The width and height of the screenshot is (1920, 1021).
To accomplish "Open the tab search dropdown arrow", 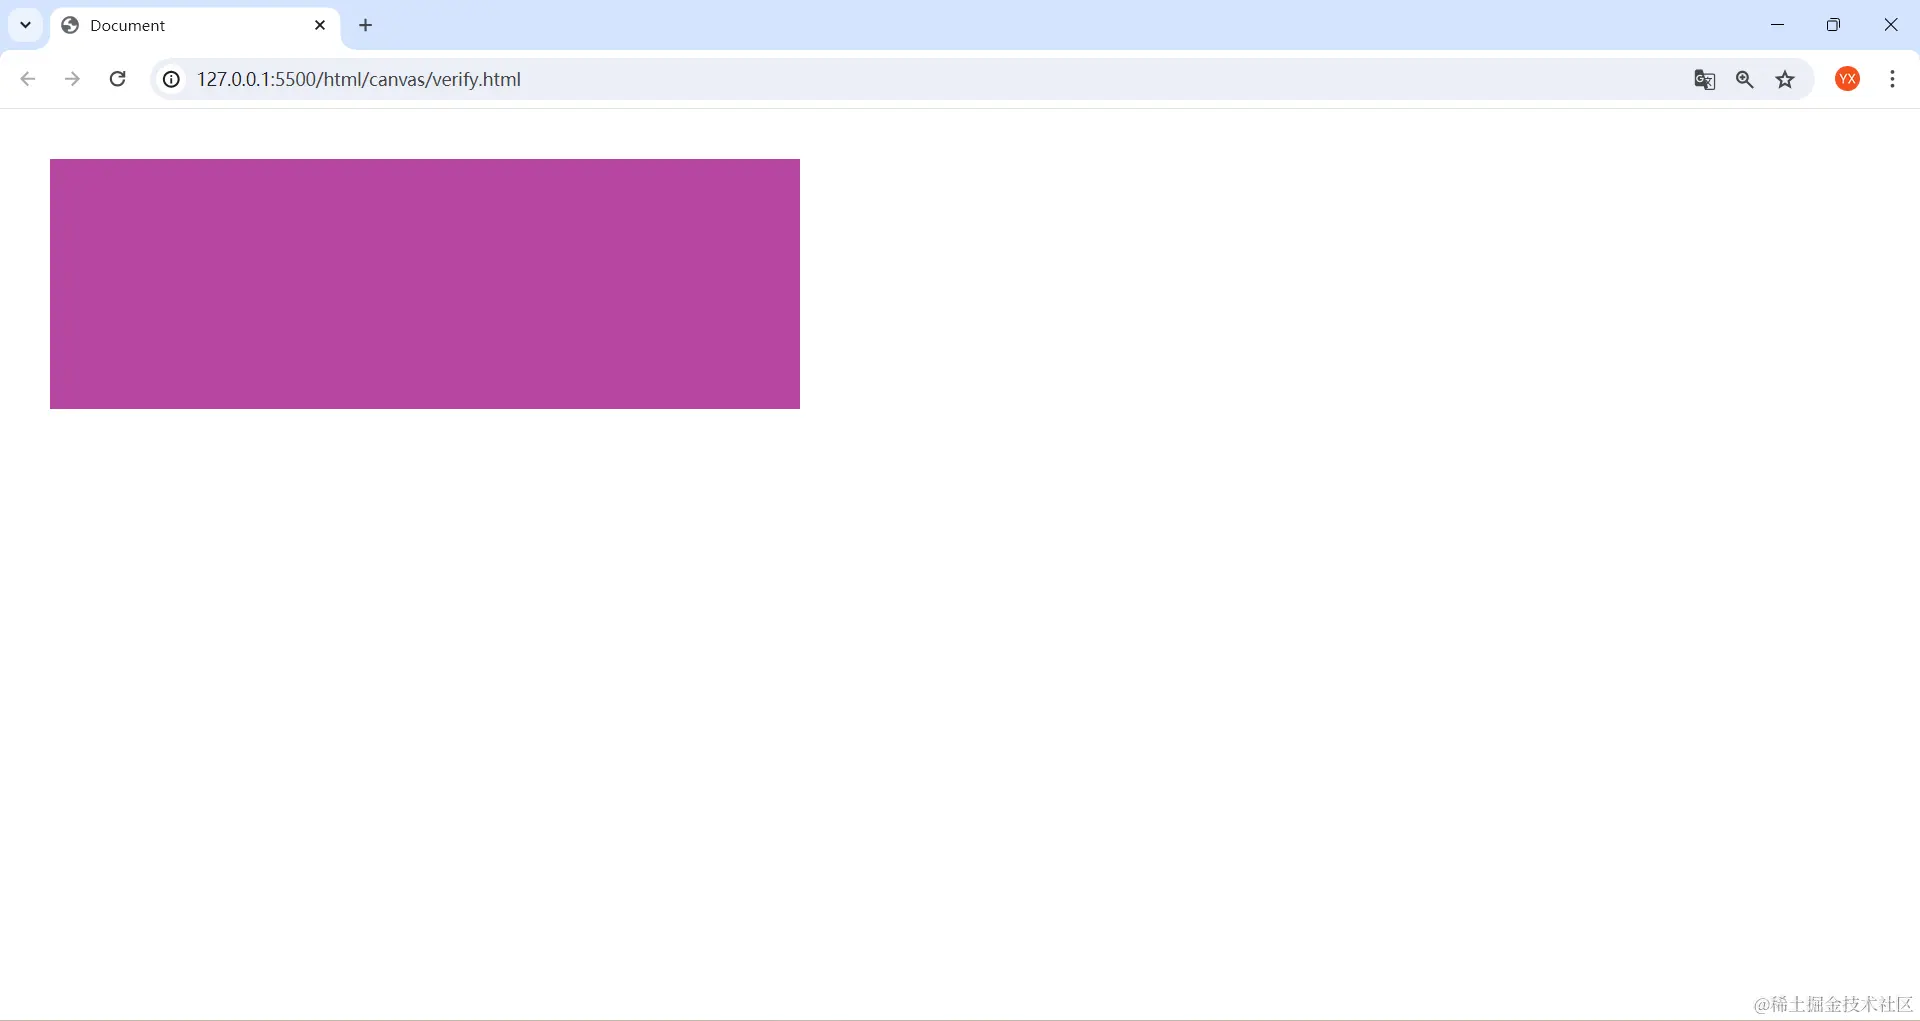I will (25, 25).
